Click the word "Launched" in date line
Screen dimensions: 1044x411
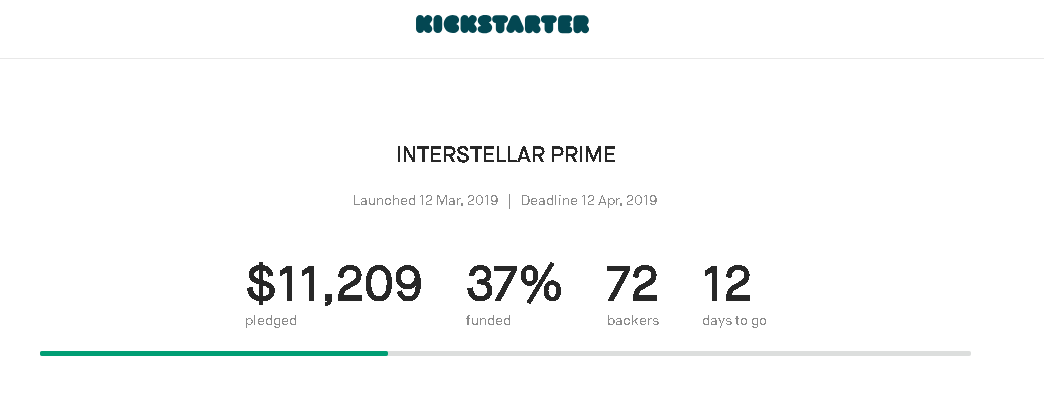383,200
